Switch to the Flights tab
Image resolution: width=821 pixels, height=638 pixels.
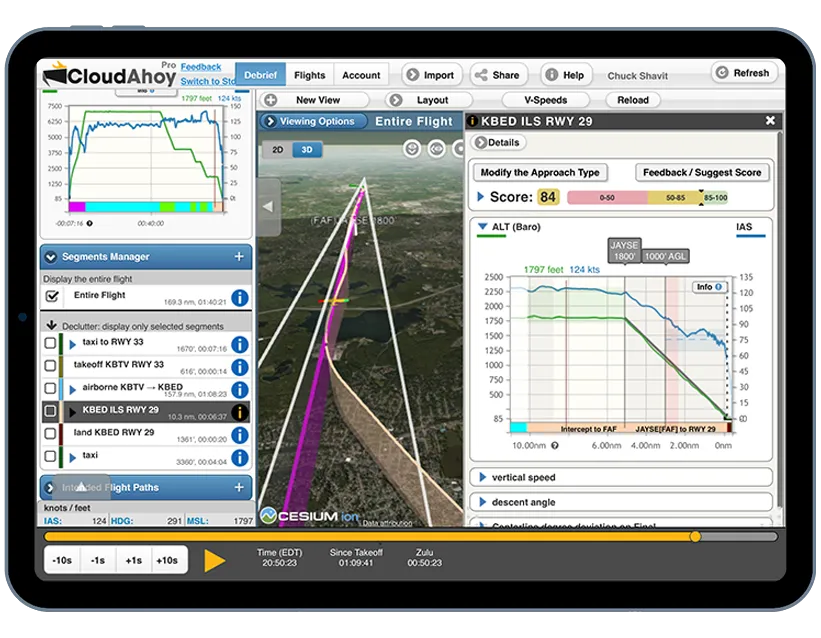pyautogui.click(x=309, y=75)
